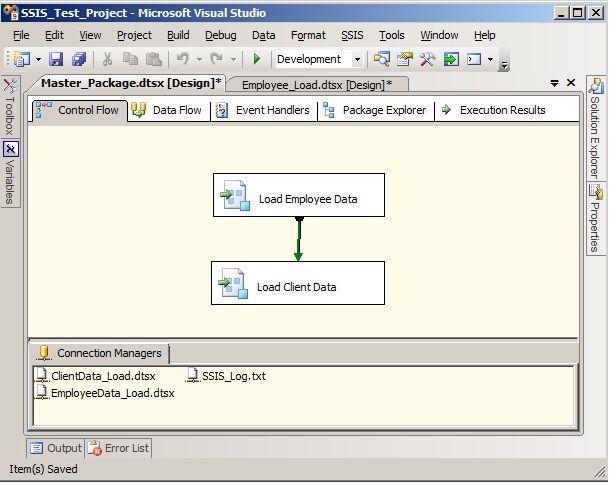Click the Copy toolbar icon

131,59
